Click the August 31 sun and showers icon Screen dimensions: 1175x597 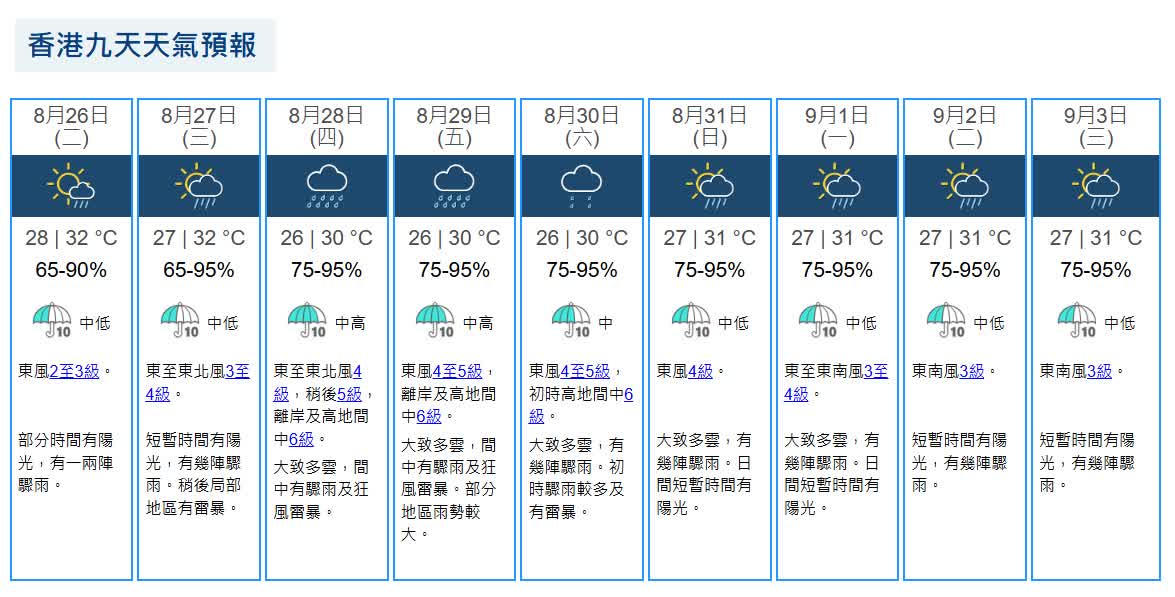click(x=710, y=185)
